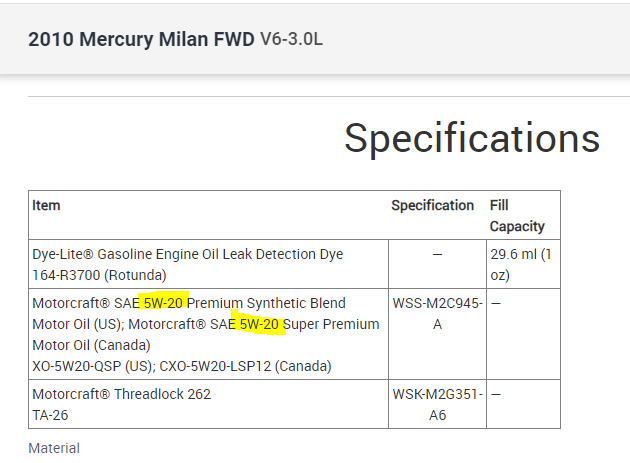This screenshot has width=630, height=463.
Task: Click the 164-R3700 (Rotunda) part number
Action: [x=99, y=274]
